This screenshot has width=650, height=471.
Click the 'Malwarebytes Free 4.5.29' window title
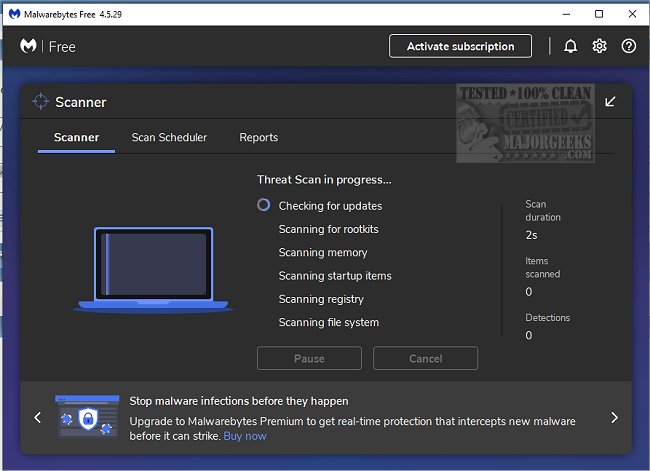73,15
